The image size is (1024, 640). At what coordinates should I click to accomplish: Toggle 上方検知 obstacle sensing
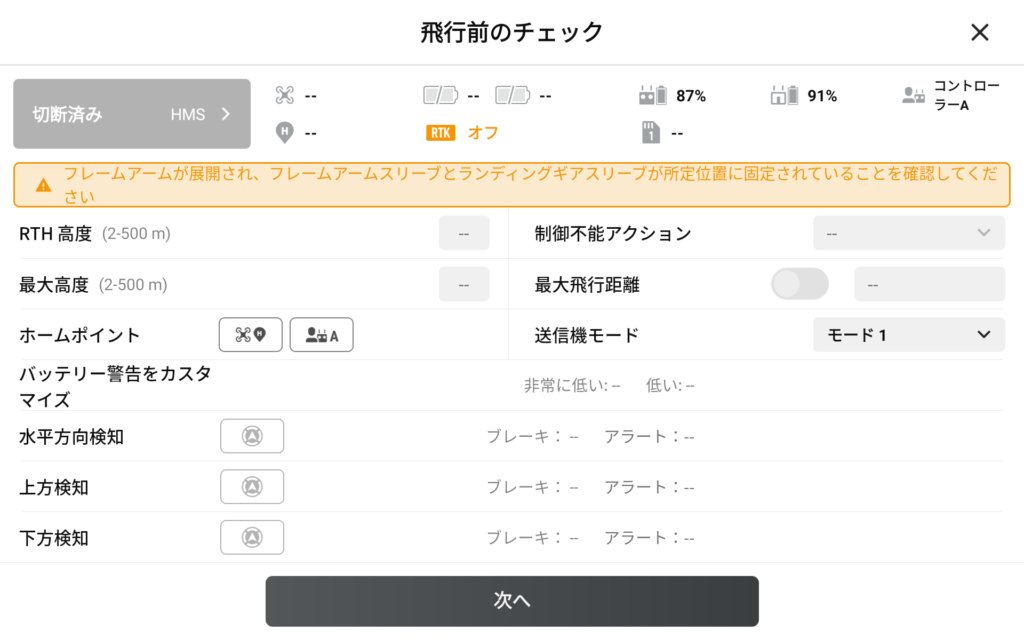[x=252, y=487]
